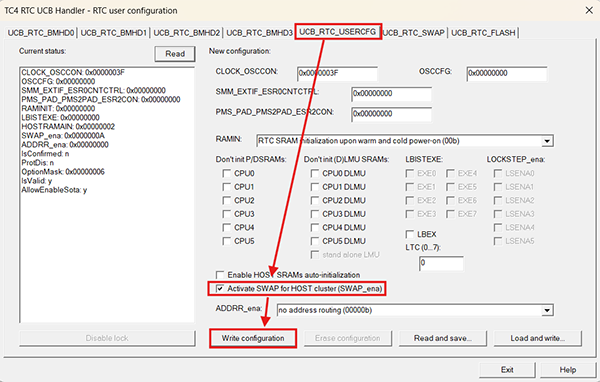Focus the OSCCFG input field
600x382 pixels.
point(507,73)
